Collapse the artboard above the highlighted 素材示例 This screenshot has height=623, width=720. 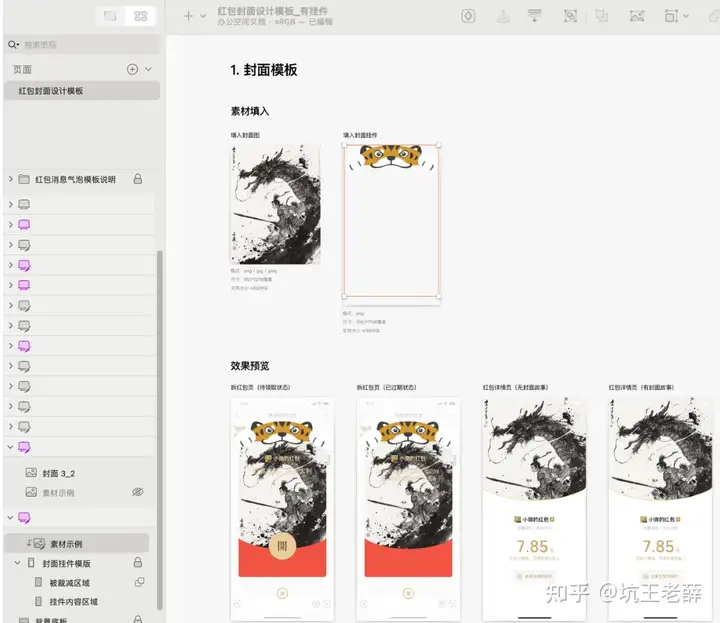11,517
